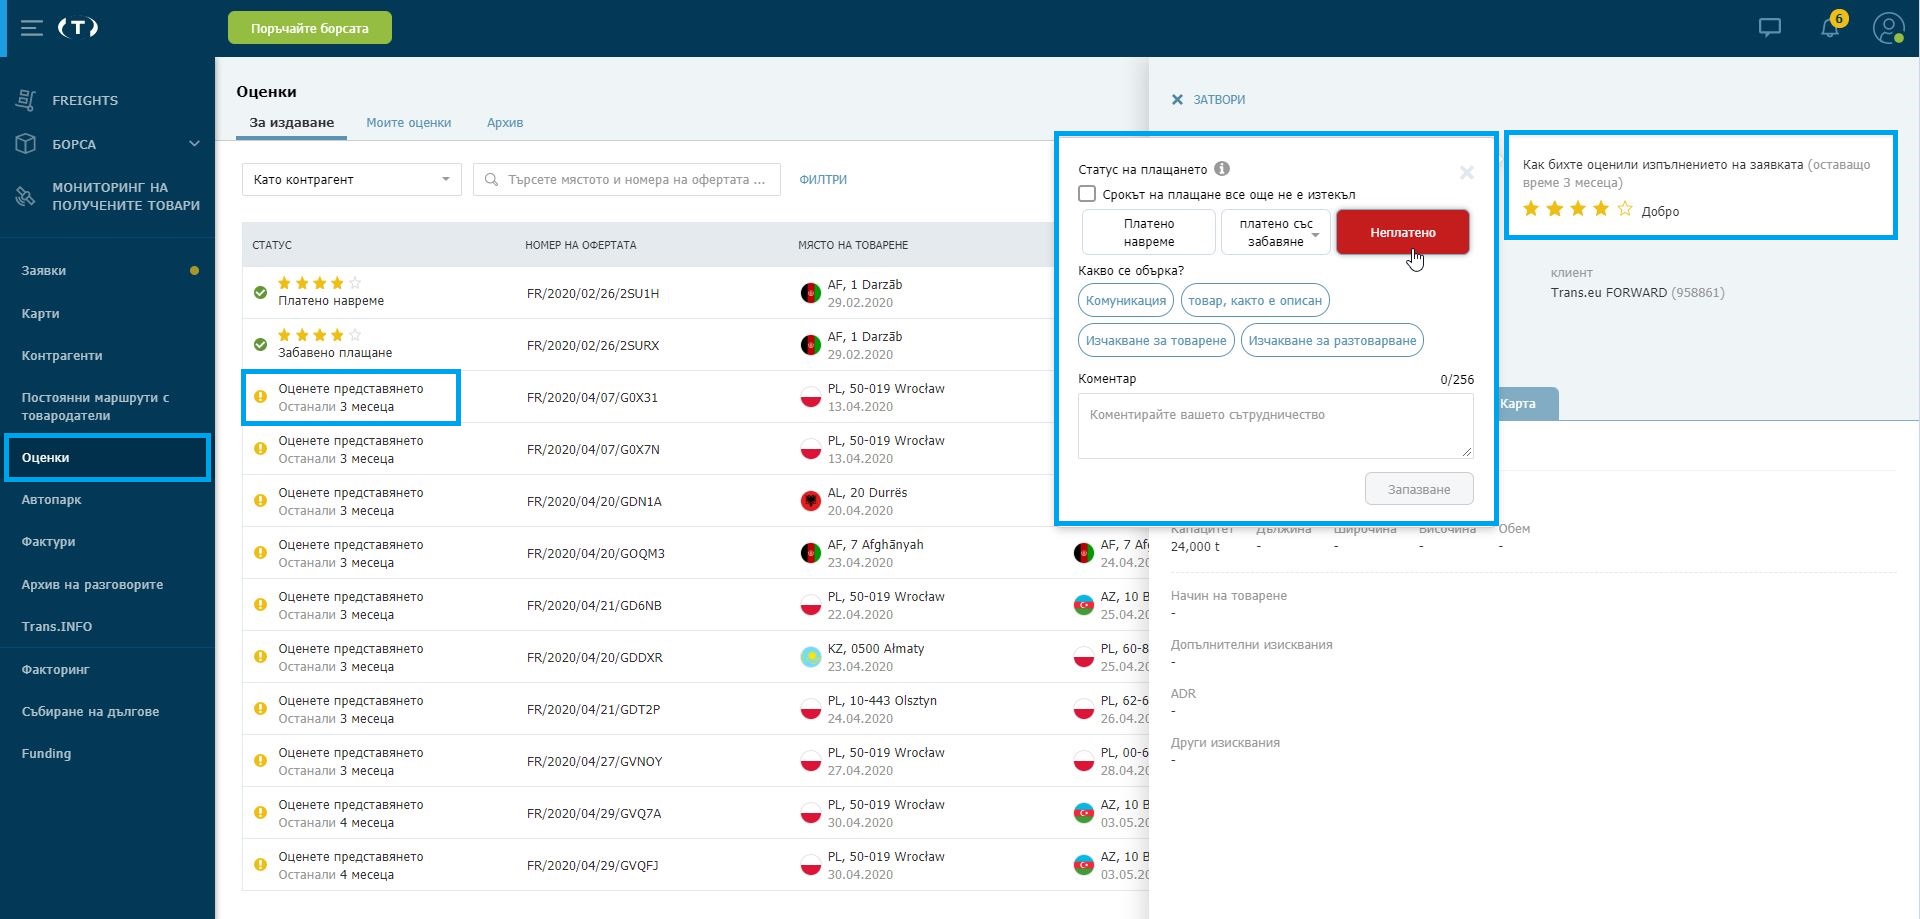Viewport: 1920px width, 919px height.
Task: Click the 'Коментар' comment text area
Action: (x=1275, y=426)
